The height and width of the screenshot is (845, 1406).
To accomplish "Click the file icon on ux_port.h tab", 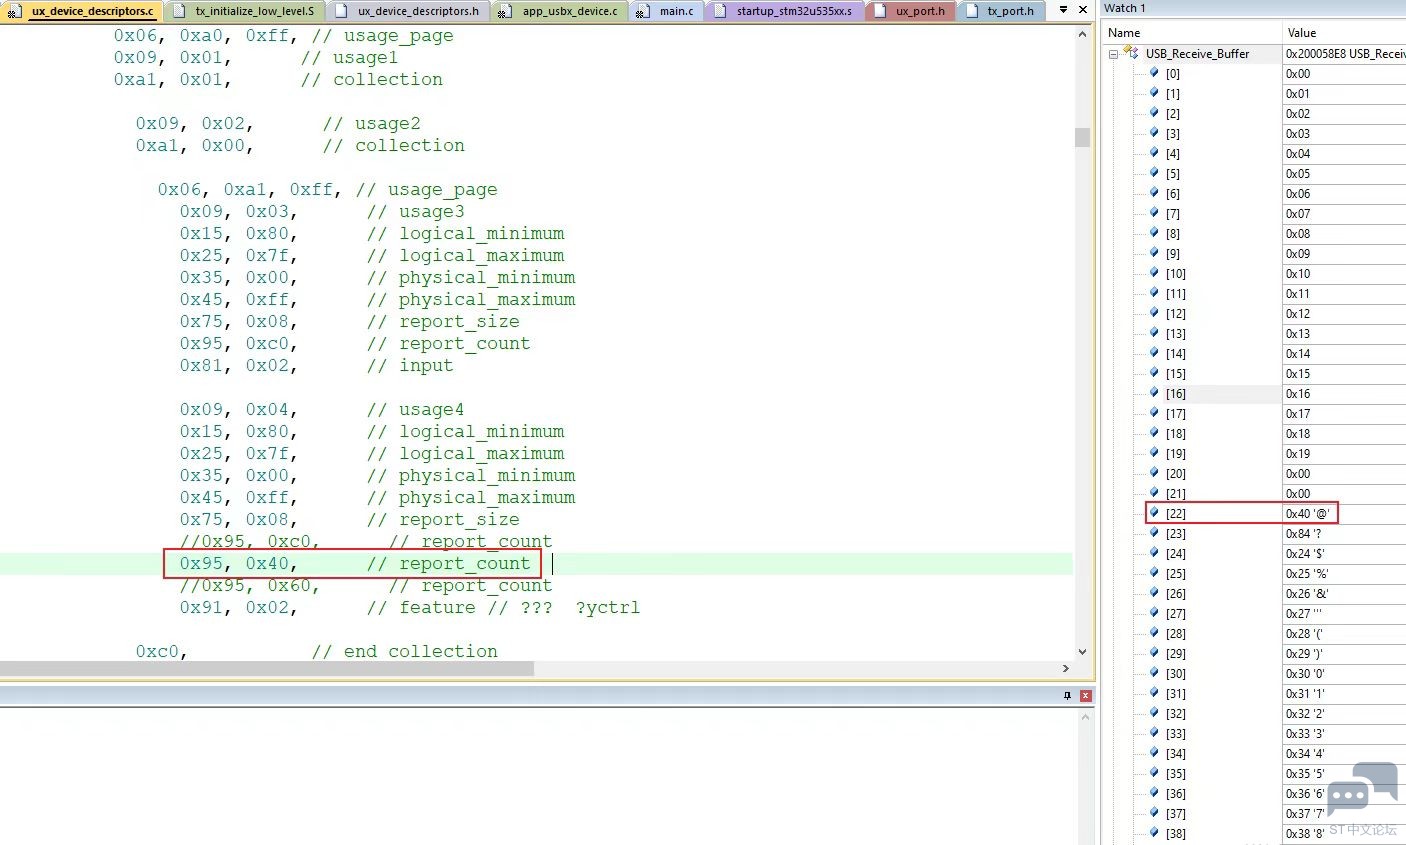I will [879, 11].
